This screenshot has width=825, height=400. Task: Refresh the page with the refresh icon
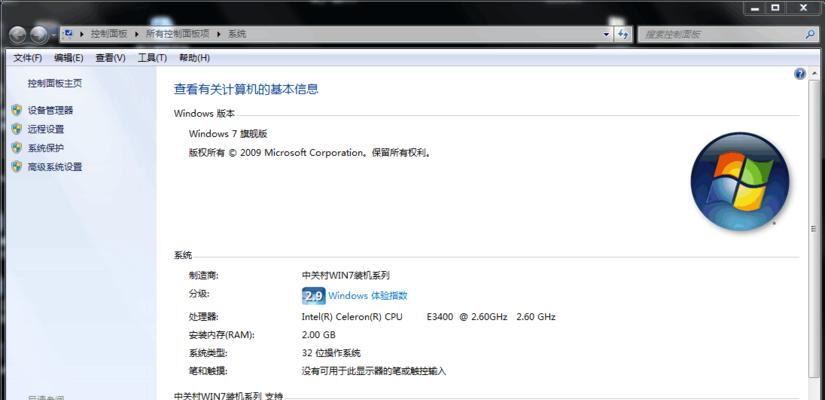(623, 34)
